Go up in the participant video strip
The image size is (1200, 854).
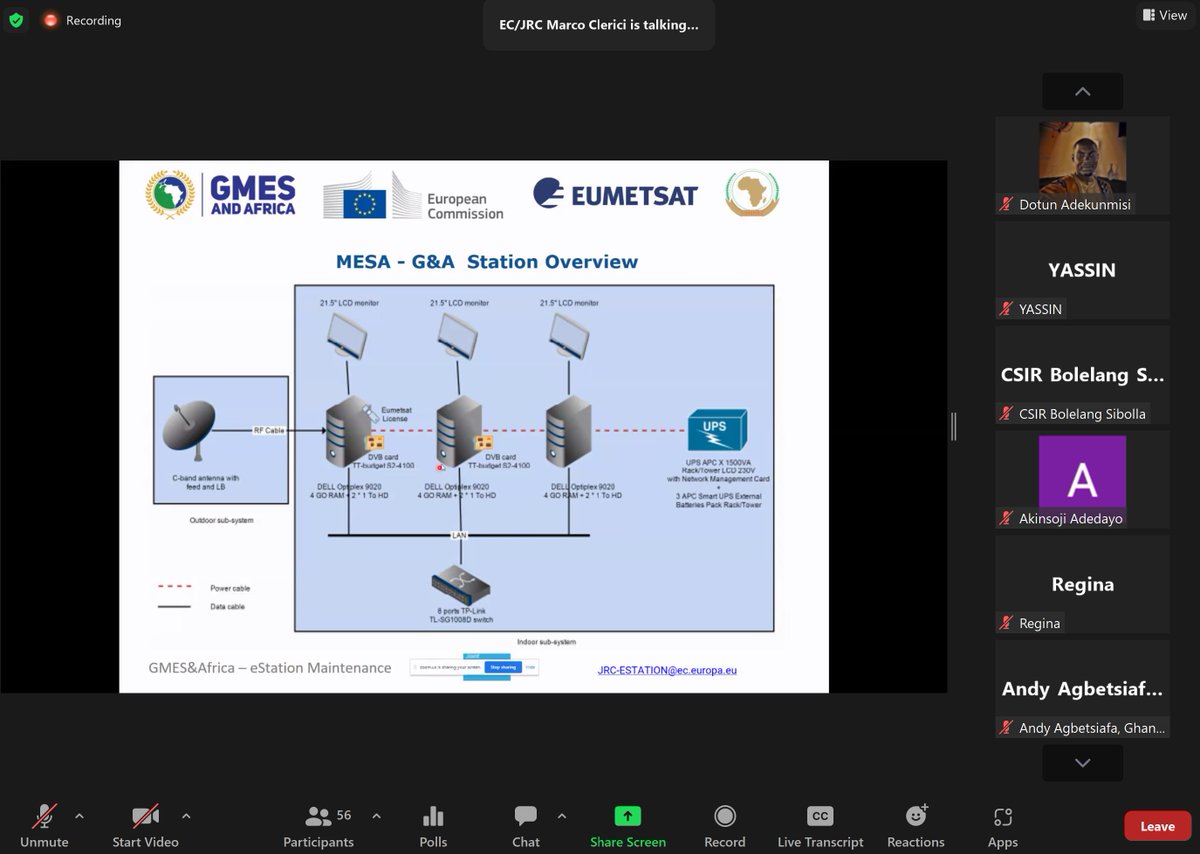tap(1082, 91)
